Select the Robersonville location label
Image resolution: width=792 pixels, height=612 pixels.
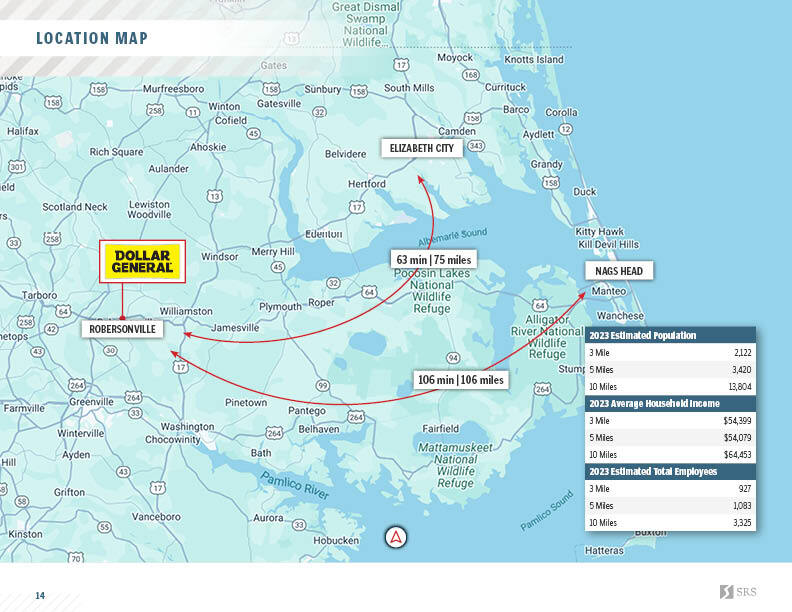coord(117,328)
